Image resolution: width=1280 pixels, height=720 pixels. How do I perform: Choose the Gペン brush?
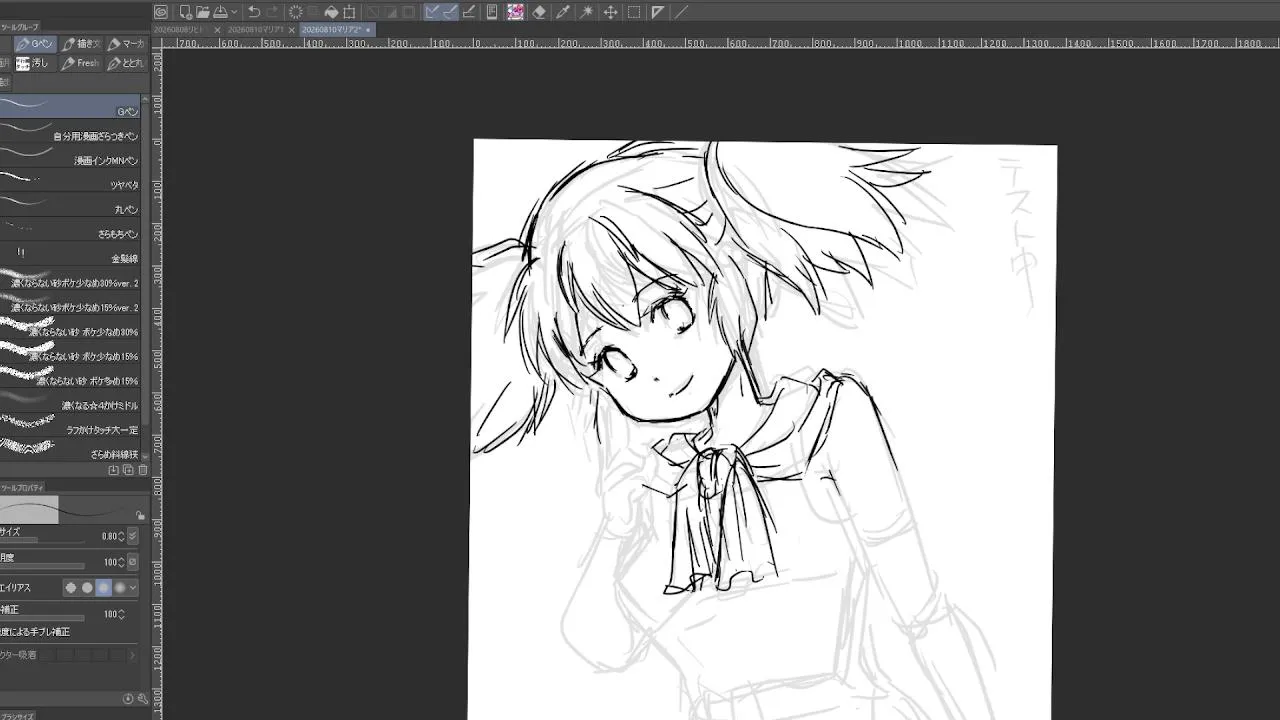tap(70, 106)
